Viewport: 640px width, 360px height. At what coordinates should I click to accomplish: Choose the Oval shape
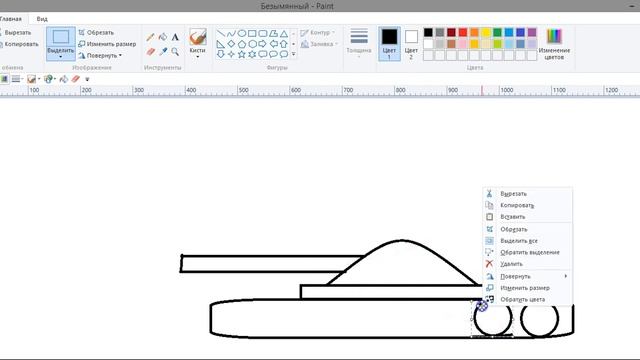tap(242, 33)
